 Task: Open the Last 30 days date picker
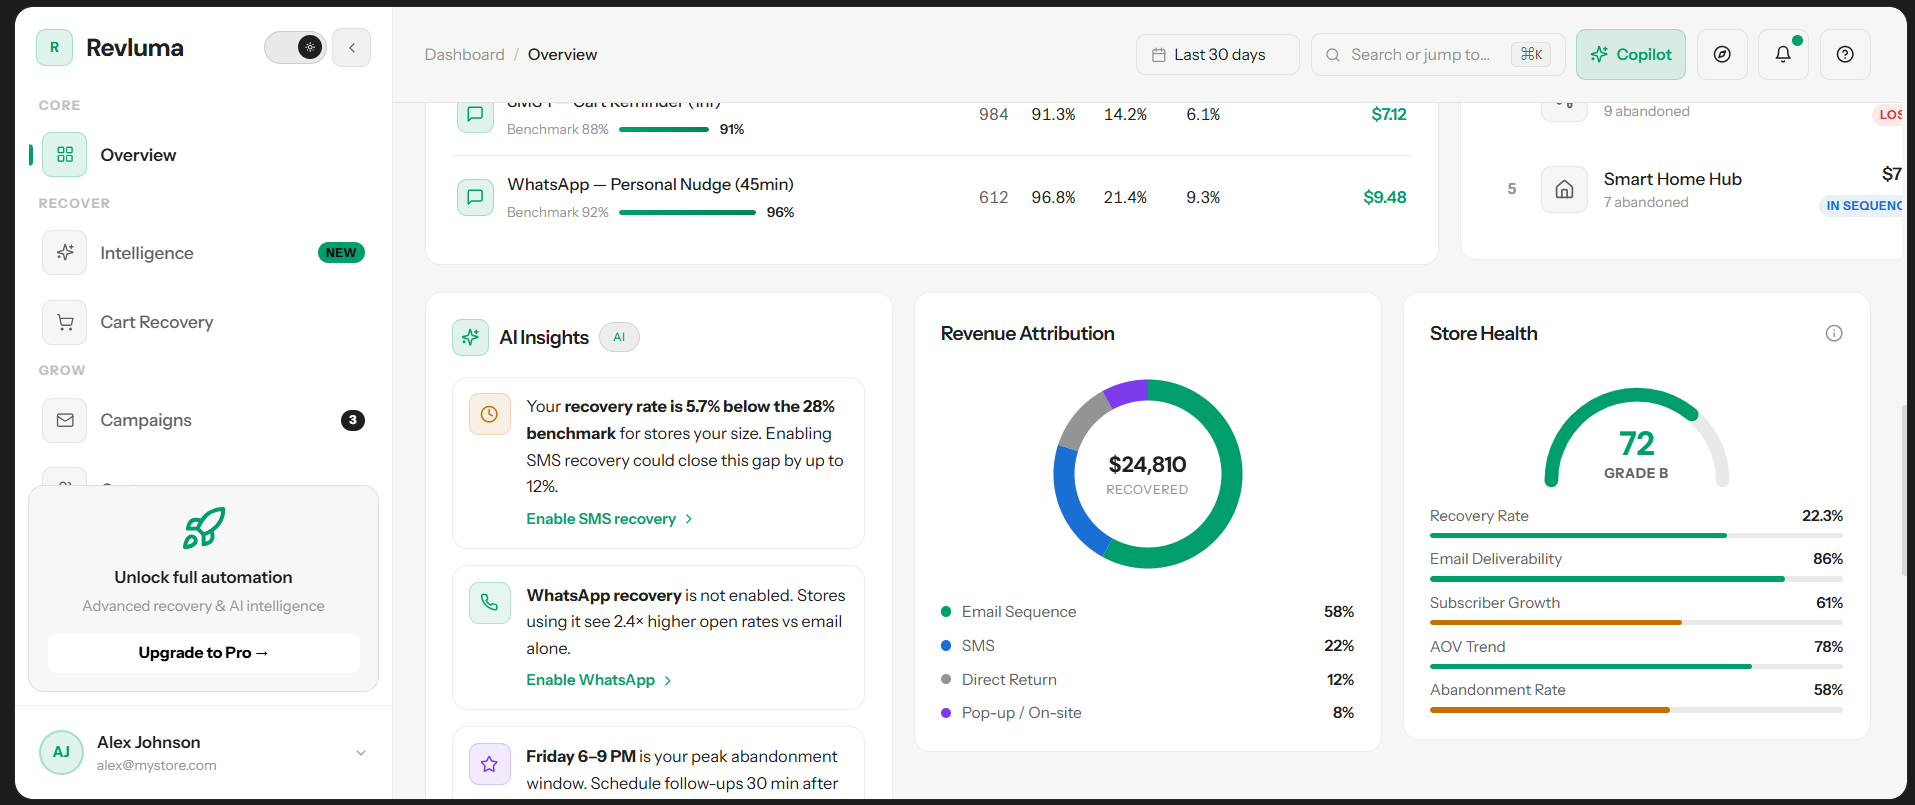tap(1218, 55)
